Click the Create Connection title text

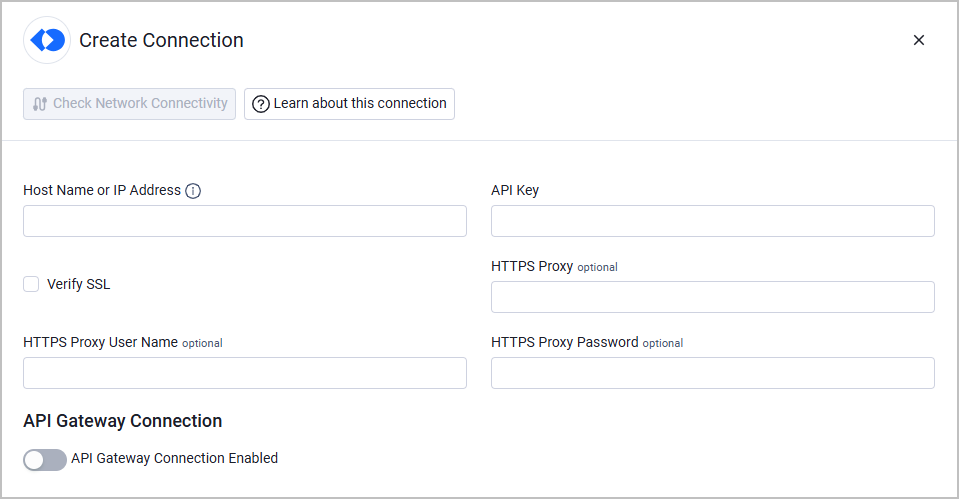(161, 40)
